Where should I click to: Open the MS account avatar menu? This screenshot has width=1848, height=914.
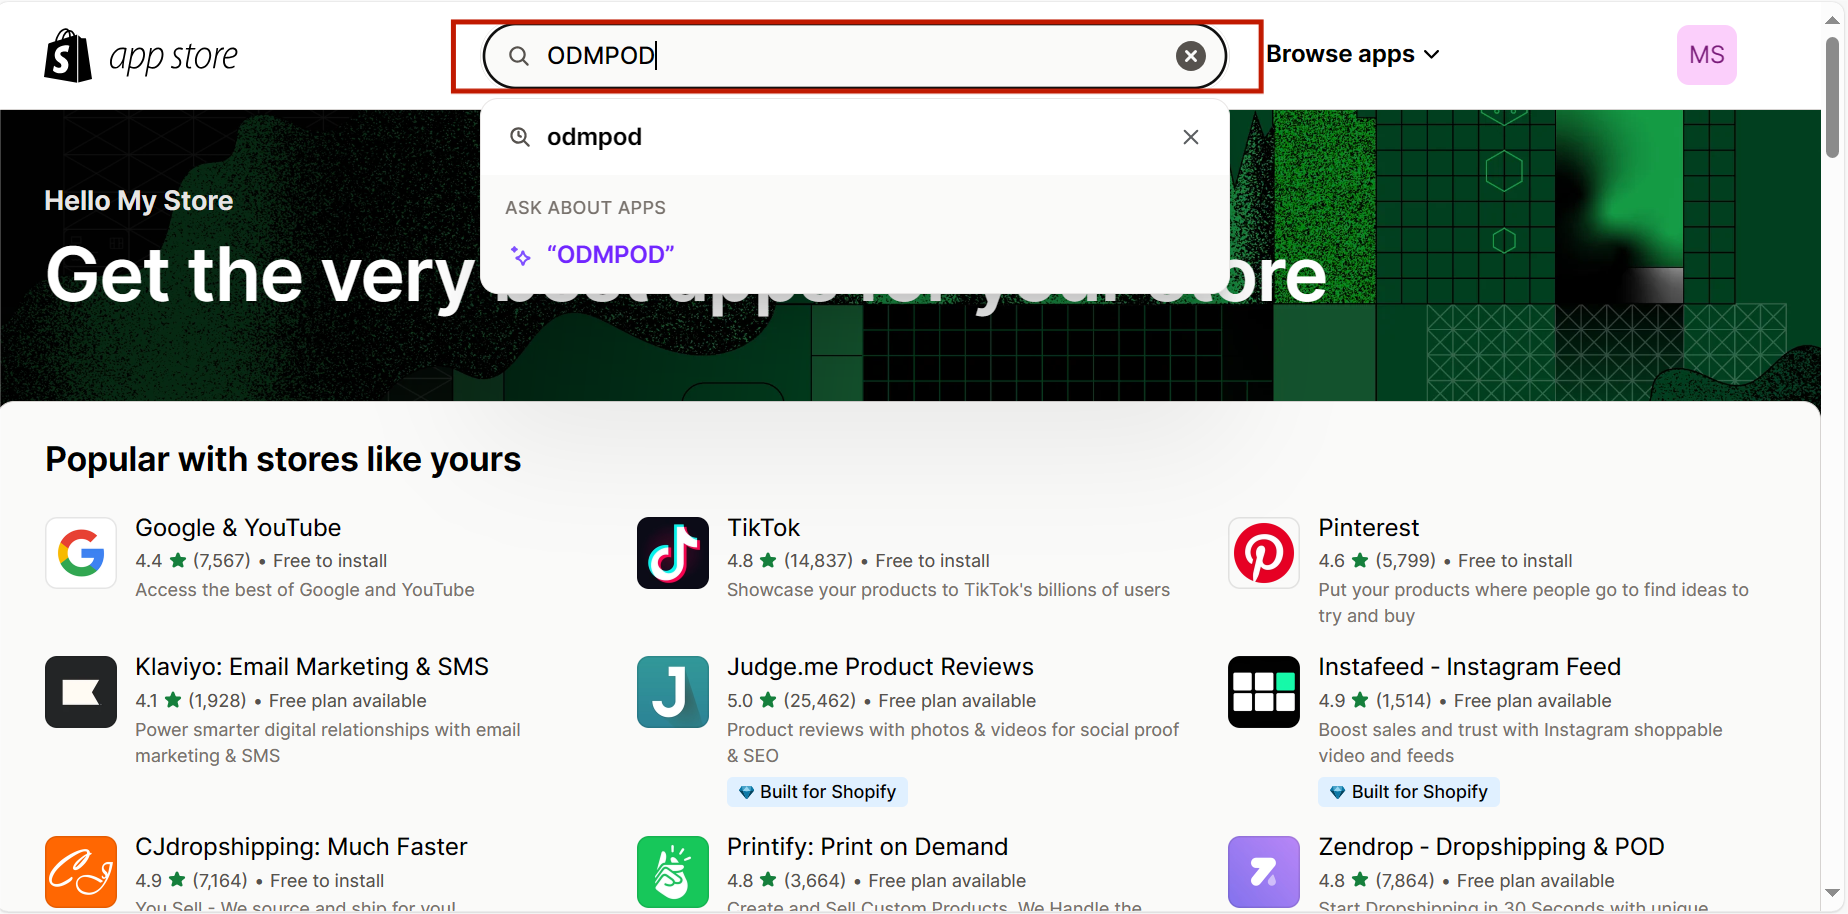click(1706, 55)
